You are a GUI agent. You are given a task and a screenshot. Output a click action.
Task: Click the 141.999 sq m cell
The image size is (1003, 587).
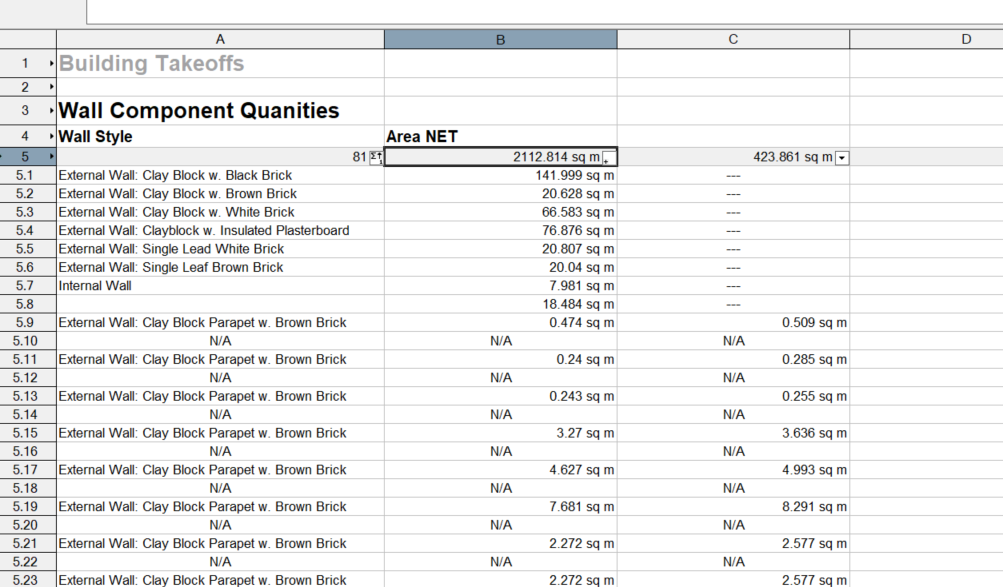[500, 176]
